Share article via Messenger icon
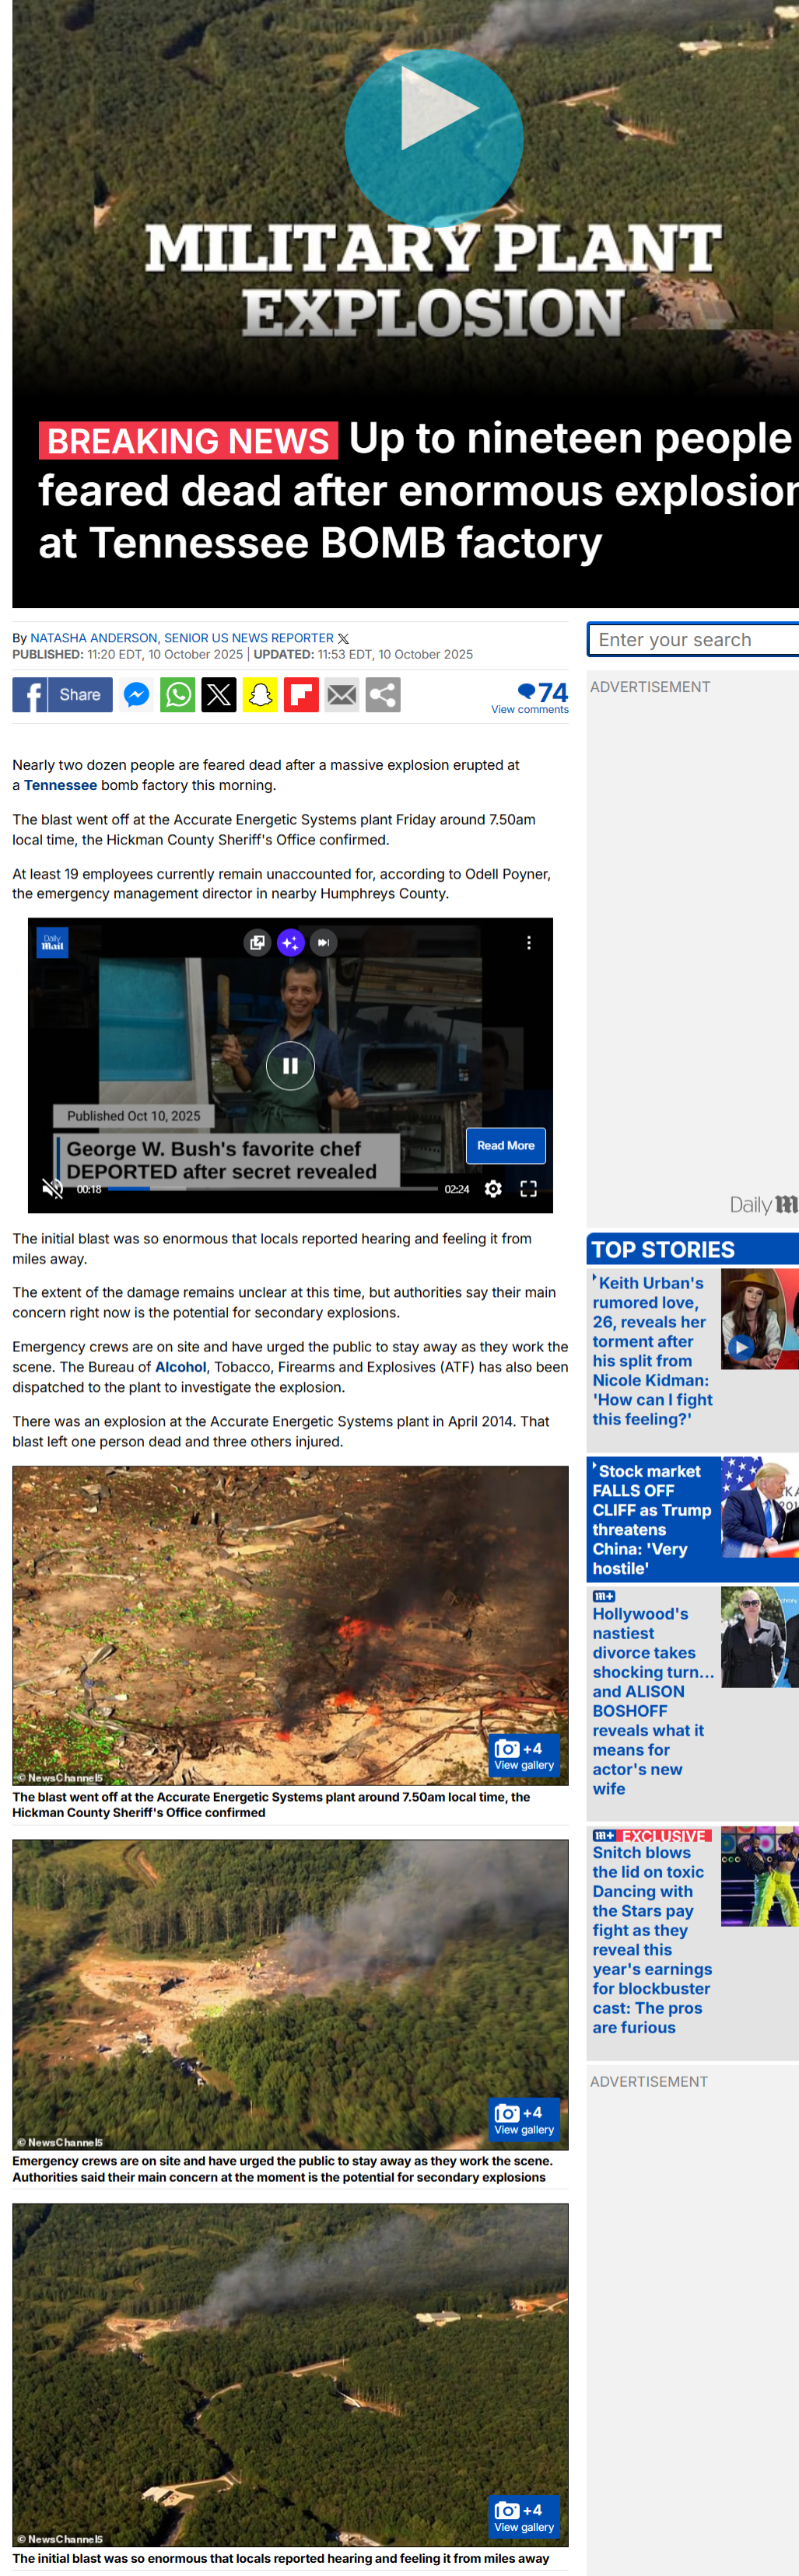This screenshot has height=2576, width=799. pyautogui.click(x=136, y=694)
